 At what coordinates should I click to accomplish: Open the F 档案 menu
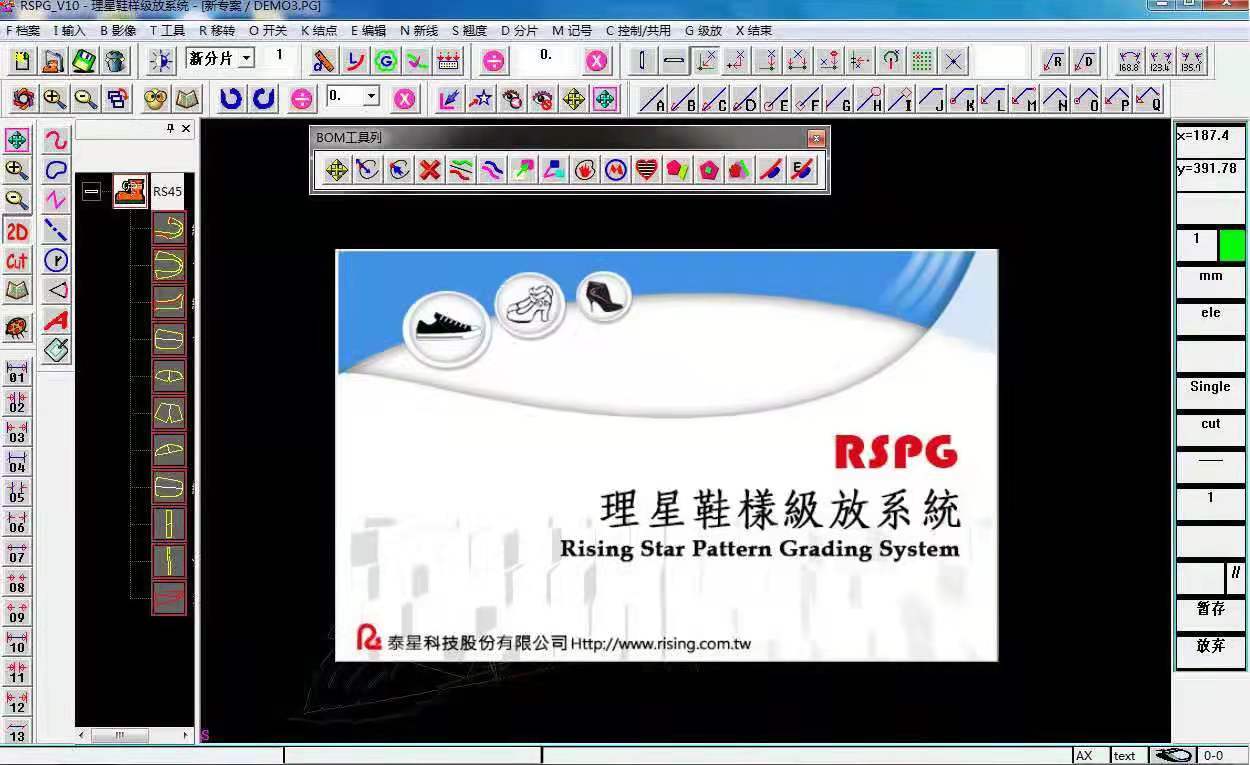[22, 30]
